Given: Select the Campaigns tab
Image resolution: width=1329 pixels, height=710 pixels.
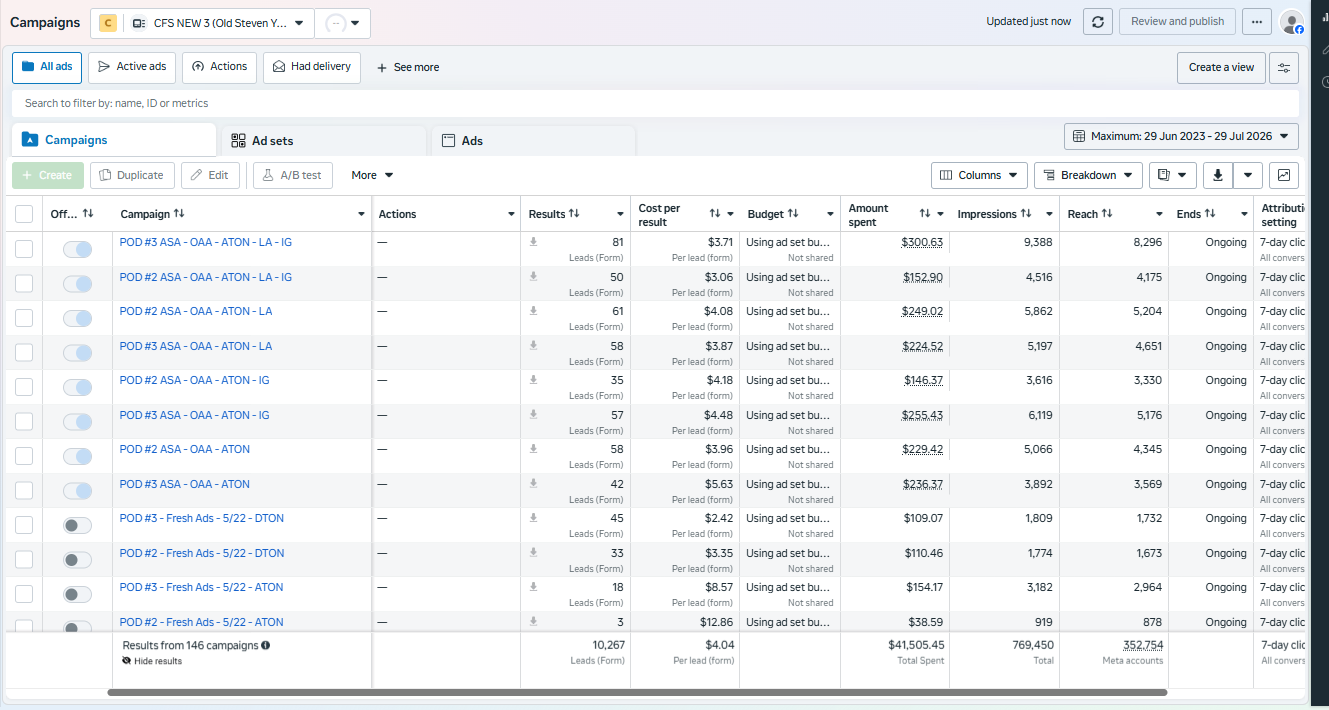Looking at the screenshot, I should coord(114,140).
